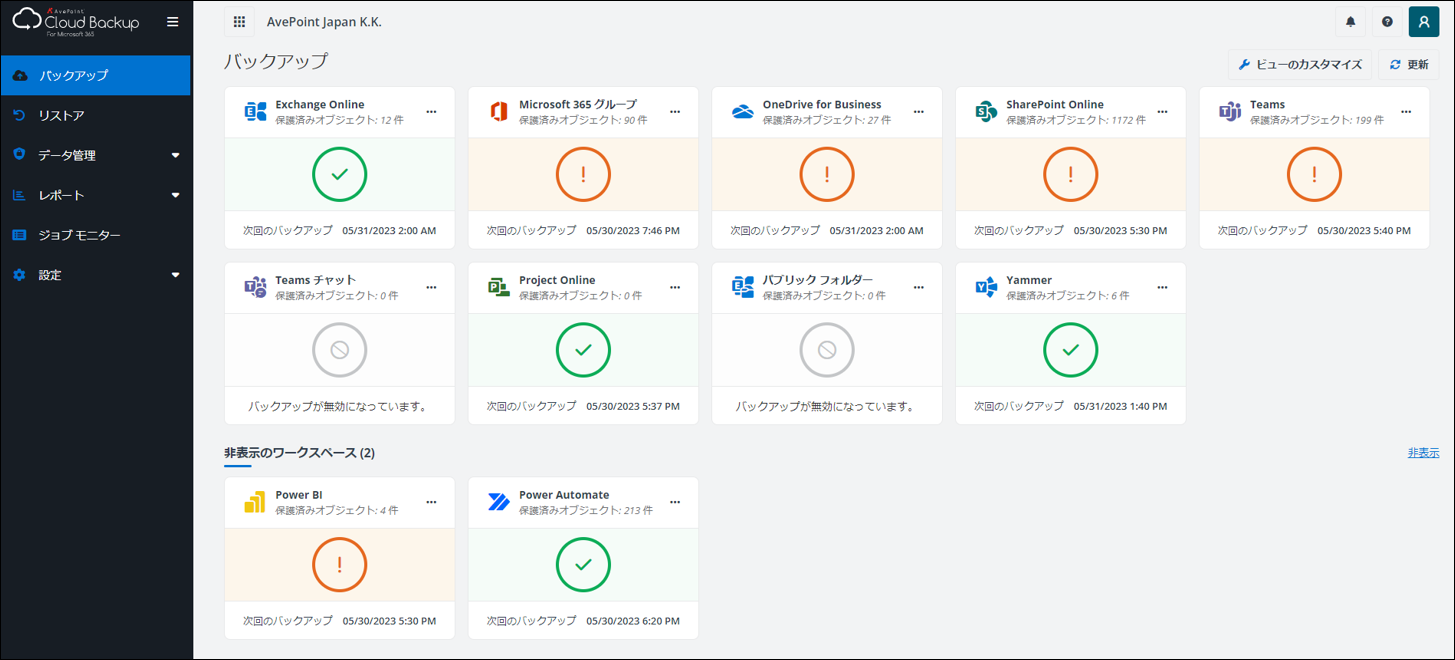
Task: Click the OneDrive for Business cloud icon
Action: click(x=742, y=111)
